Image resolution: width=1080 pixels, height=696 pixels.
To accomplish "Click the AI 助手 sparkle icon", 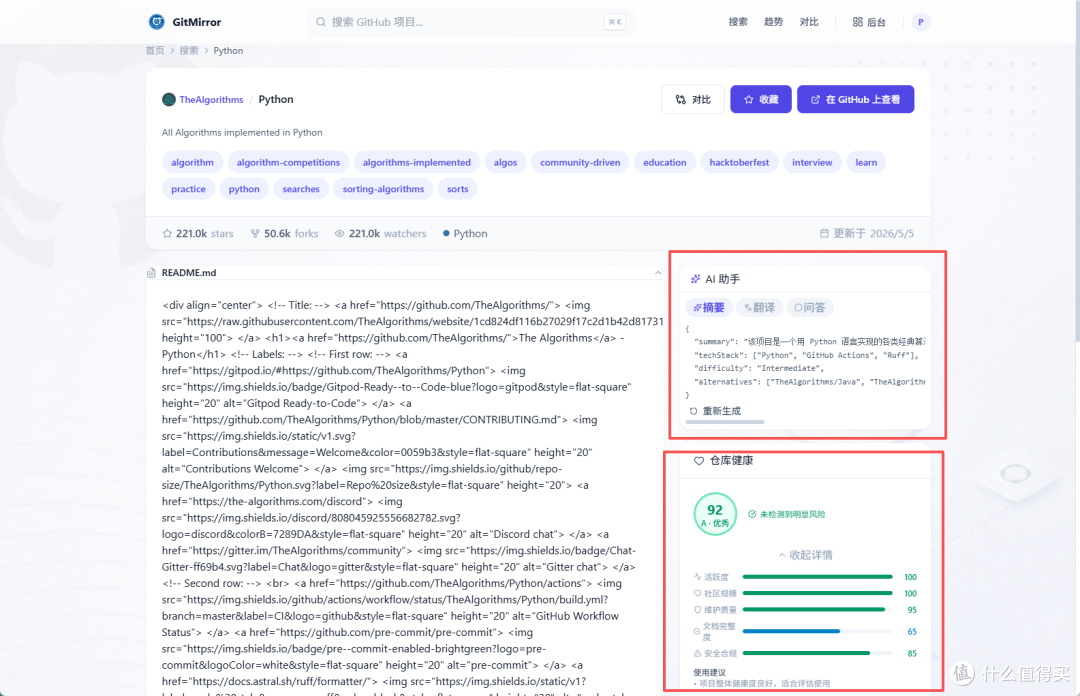I will point(696,279).
